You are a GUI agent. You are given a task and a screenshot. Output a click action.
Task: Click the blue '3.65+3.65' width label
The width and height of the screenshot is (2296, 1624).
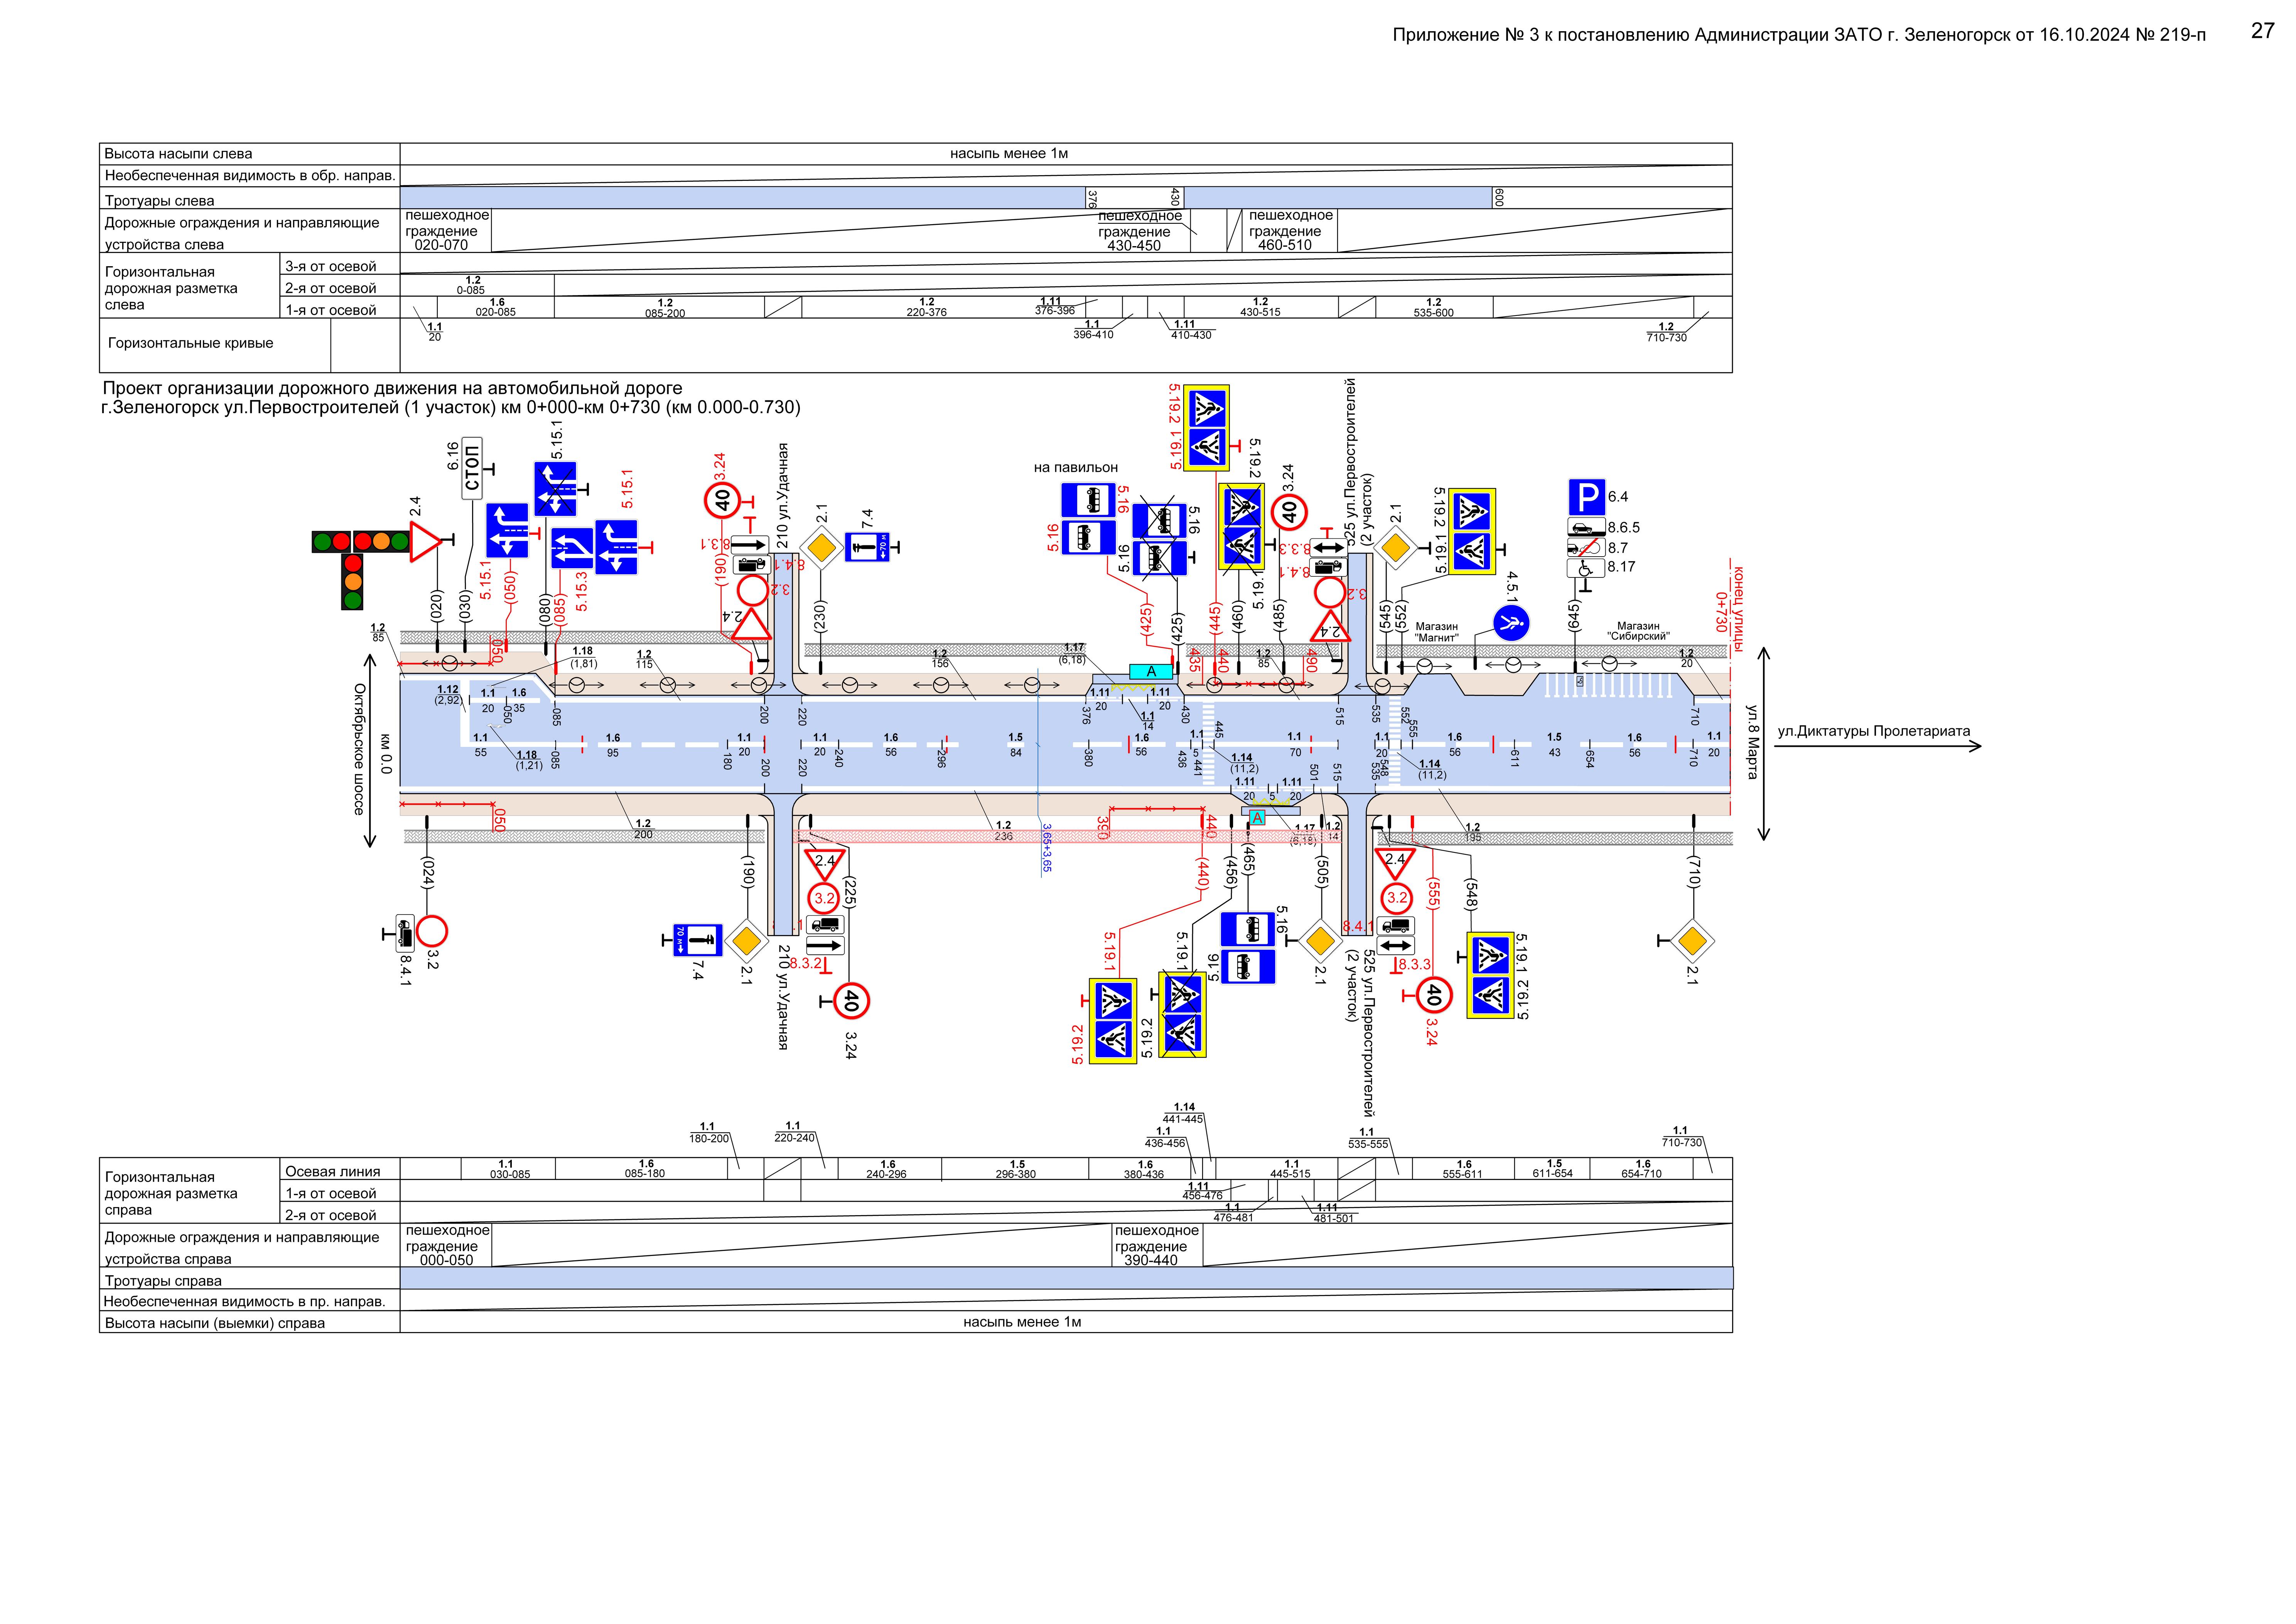click(x=1047, y=848)
